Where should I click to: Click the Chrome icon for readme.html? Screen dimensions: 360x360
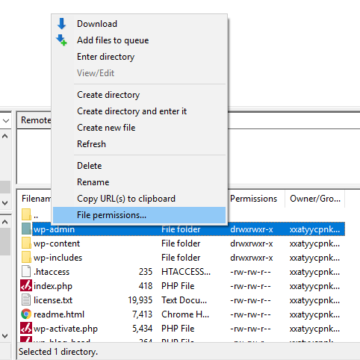click(x=26, y=314)
